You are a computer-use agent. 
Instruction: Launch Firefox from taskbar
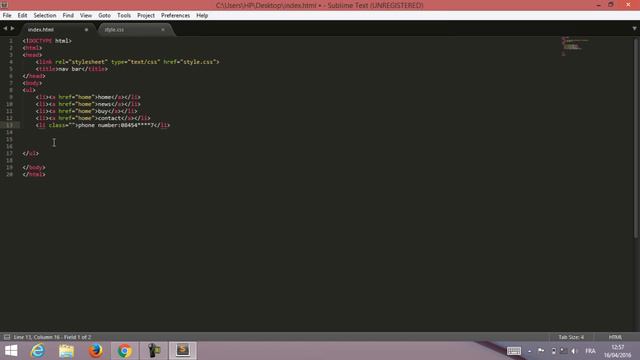point(96,351)
